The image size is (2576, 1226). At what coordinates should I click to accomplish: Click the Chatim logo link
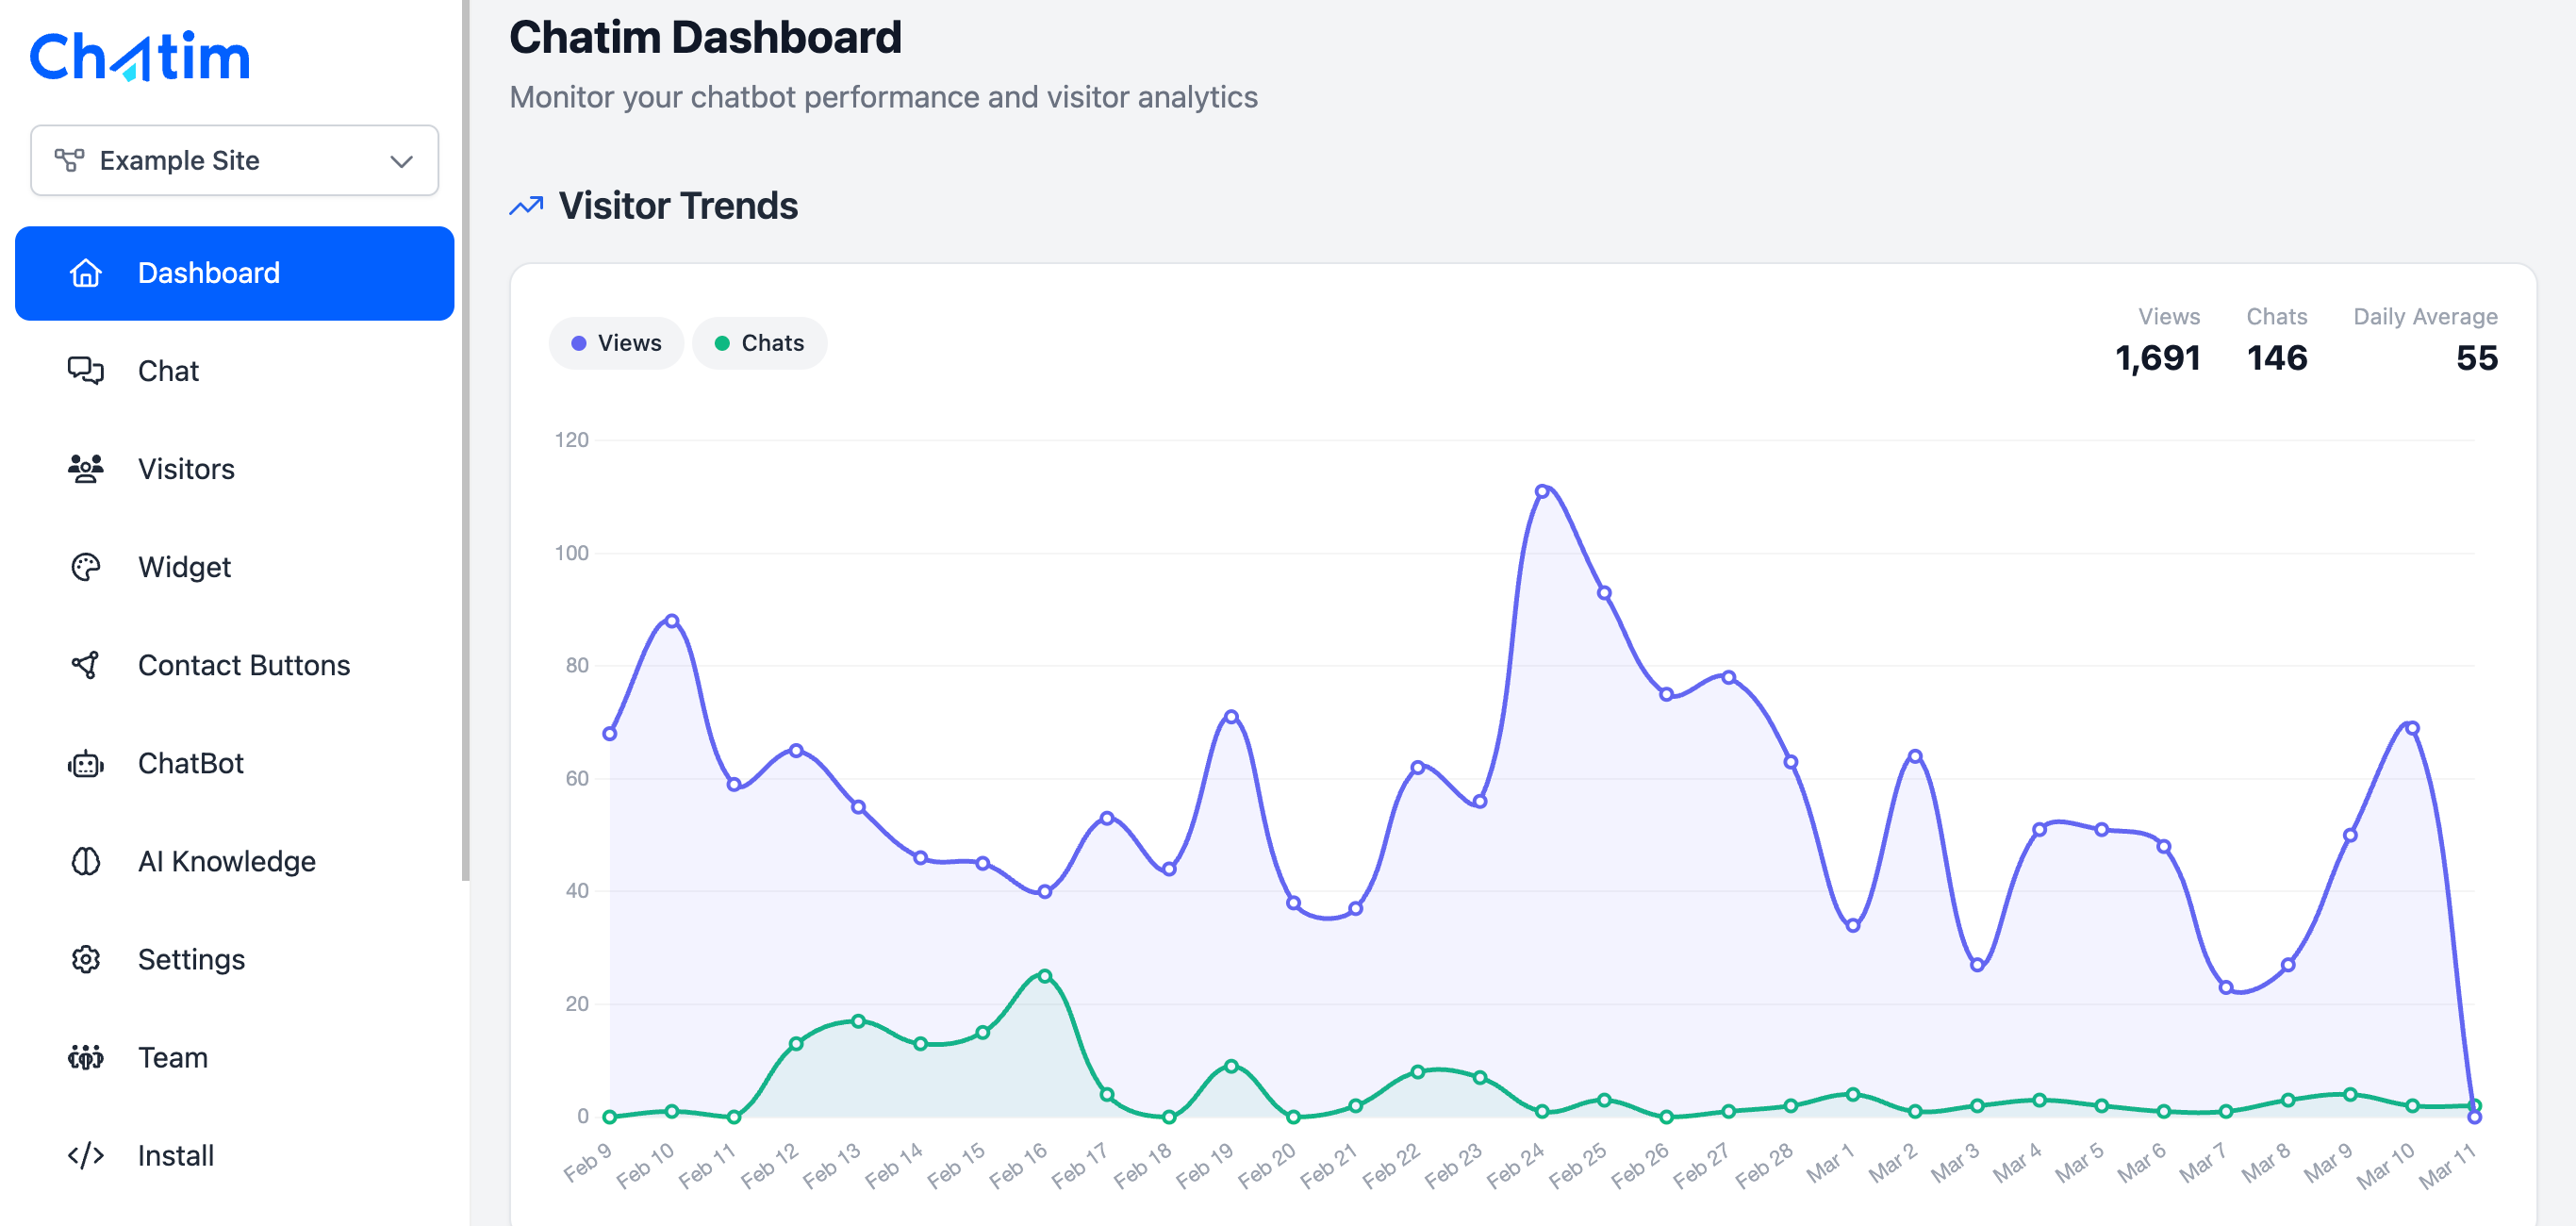click(140, 57)
